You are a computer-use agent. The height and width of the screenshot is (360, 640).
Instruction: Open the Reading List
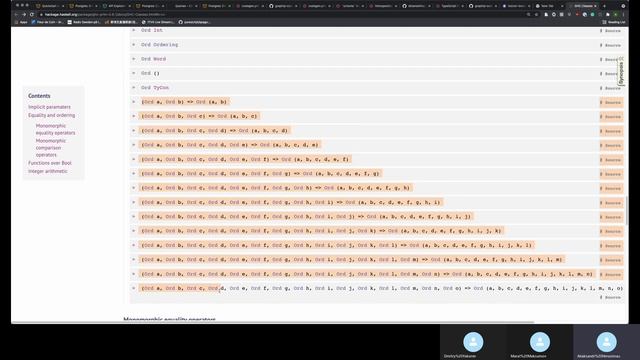(x=614, y=22)
